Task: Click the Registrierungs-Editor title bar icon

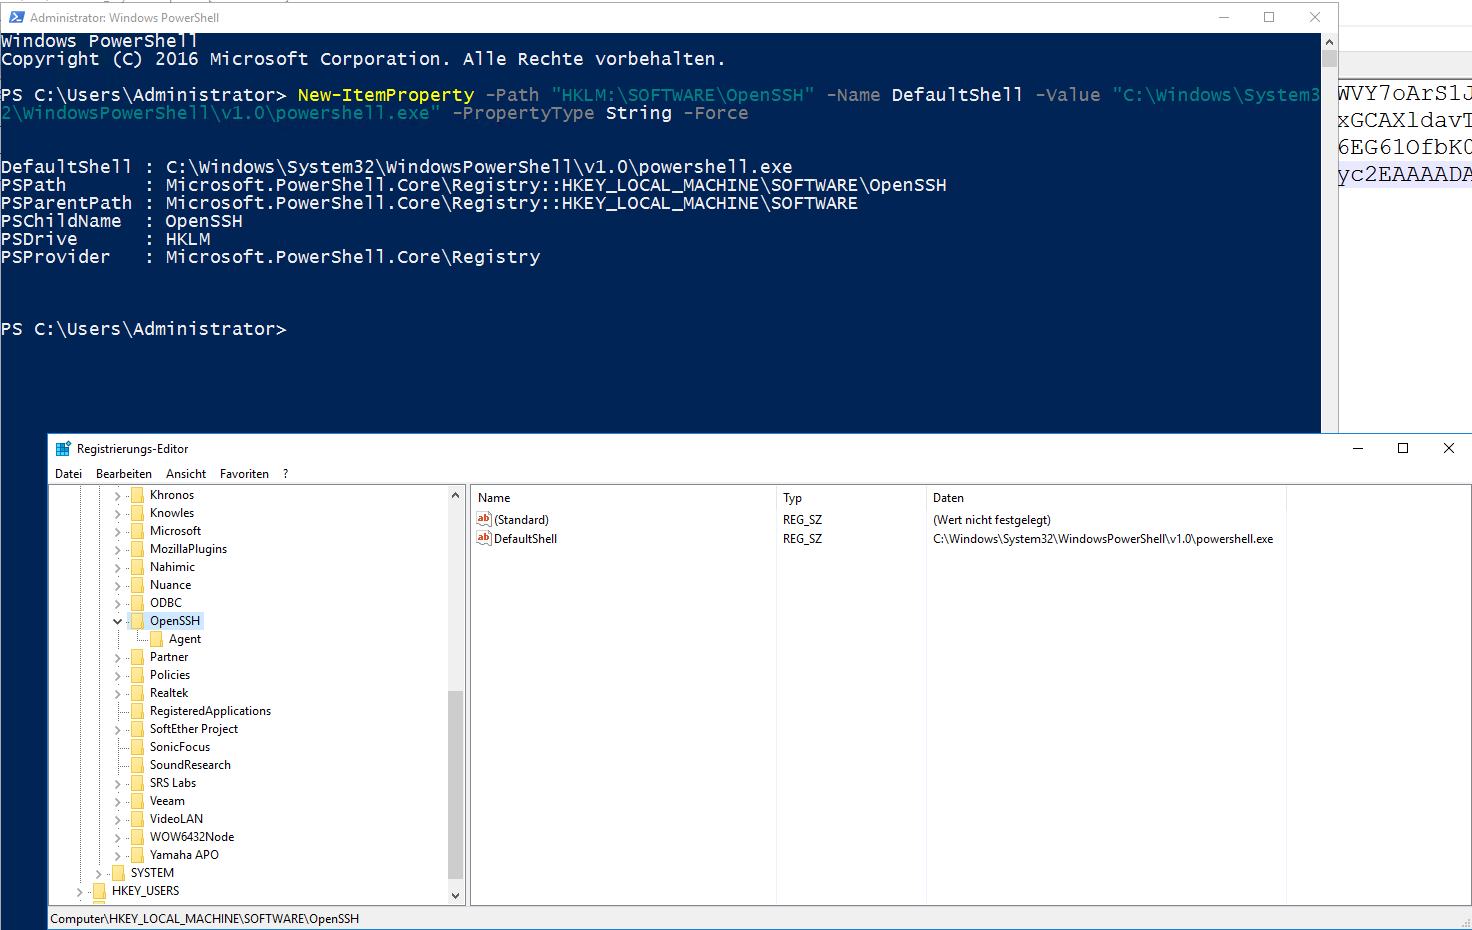Action: click(x=63, y=449)
